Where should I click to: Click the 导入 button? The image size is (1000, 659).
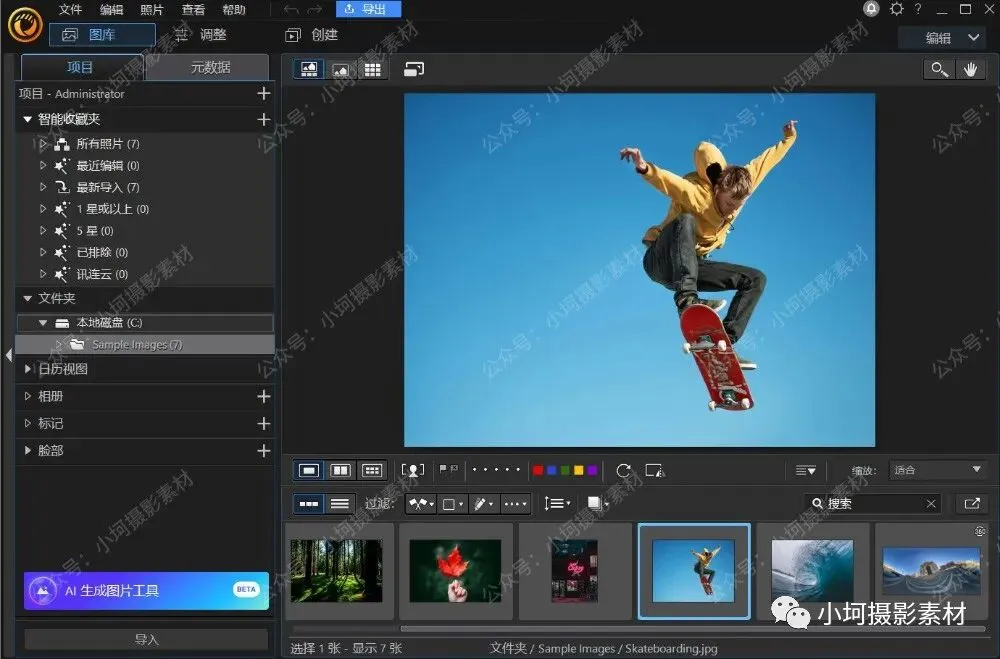pos(146,639)
